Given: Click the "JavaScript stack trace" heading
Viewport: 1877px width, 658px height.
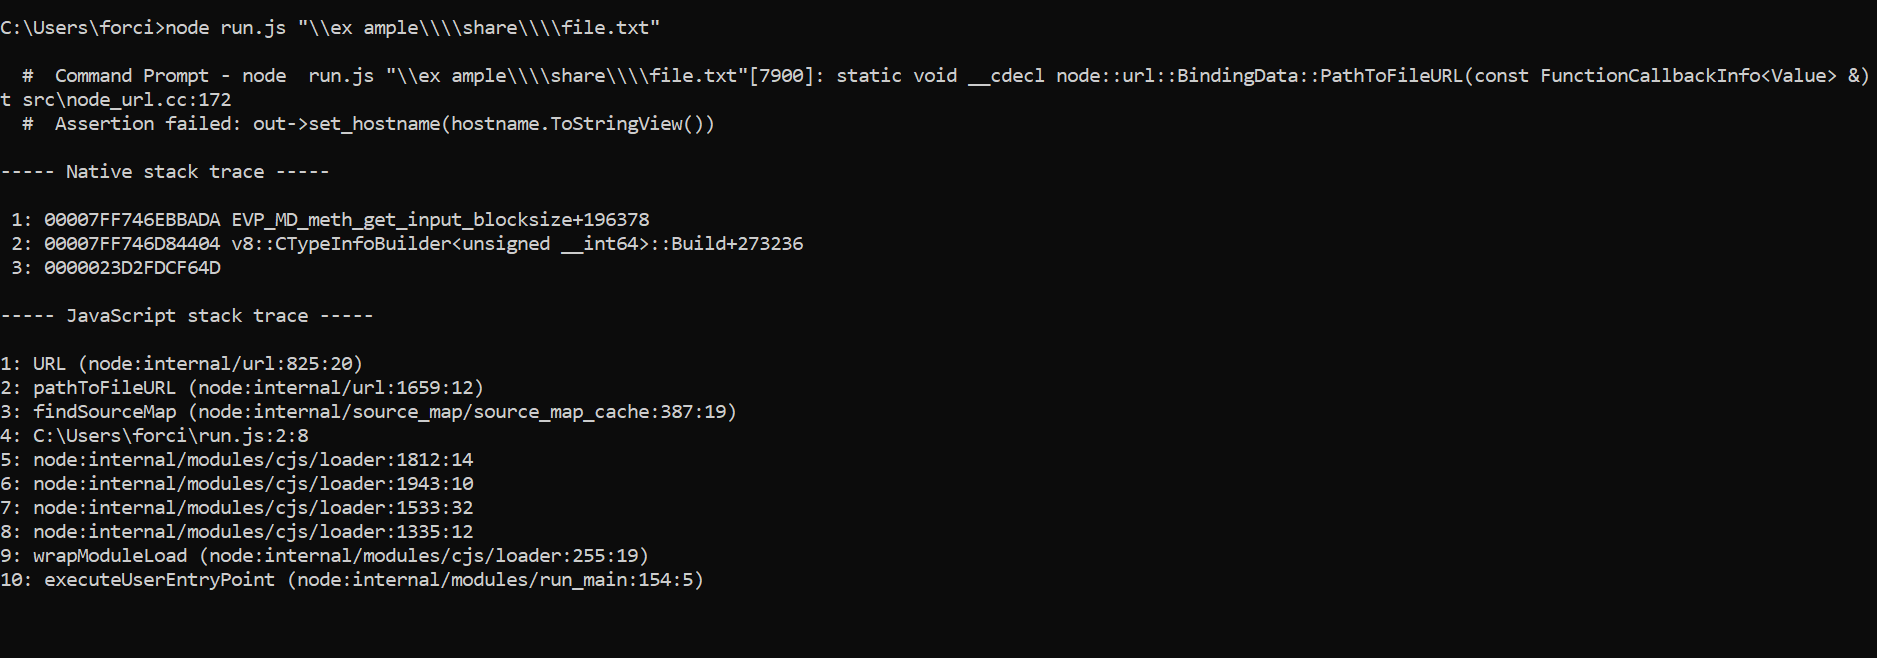Looking at the screenshot, I should coord(187,316).
